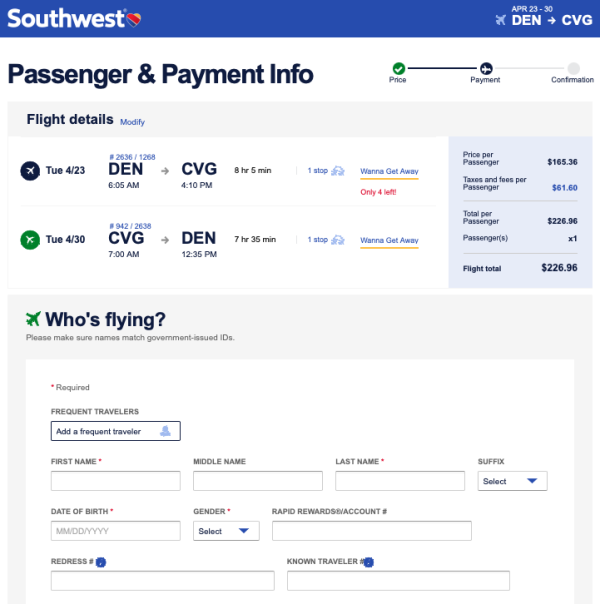View 1 stop details for 4/30 flight

[317, 240]
